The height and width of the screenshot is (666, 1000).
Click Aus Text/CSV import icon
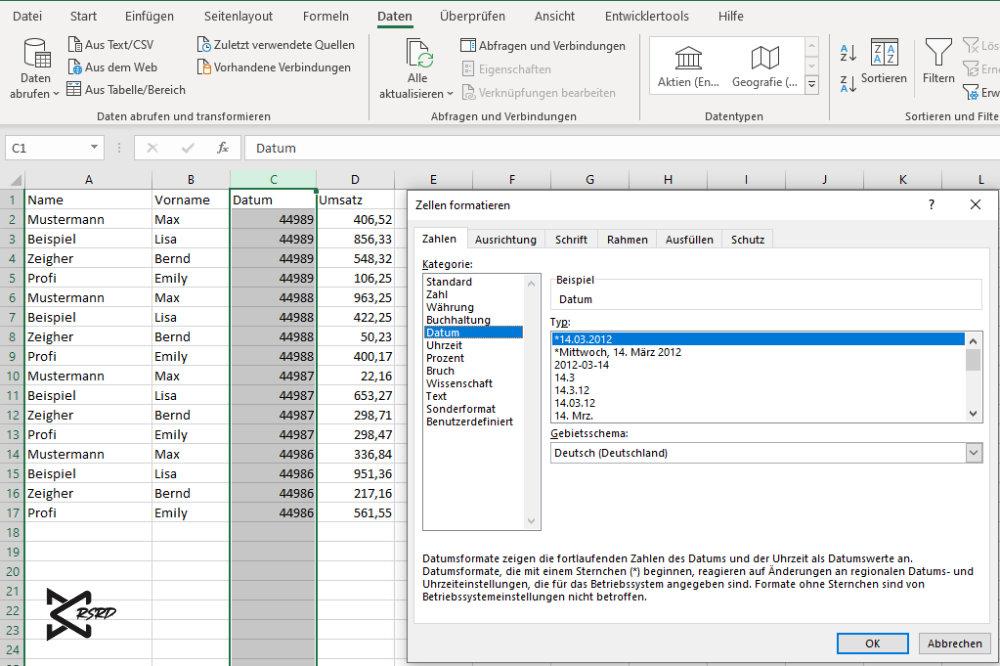(x=75, y=45)
